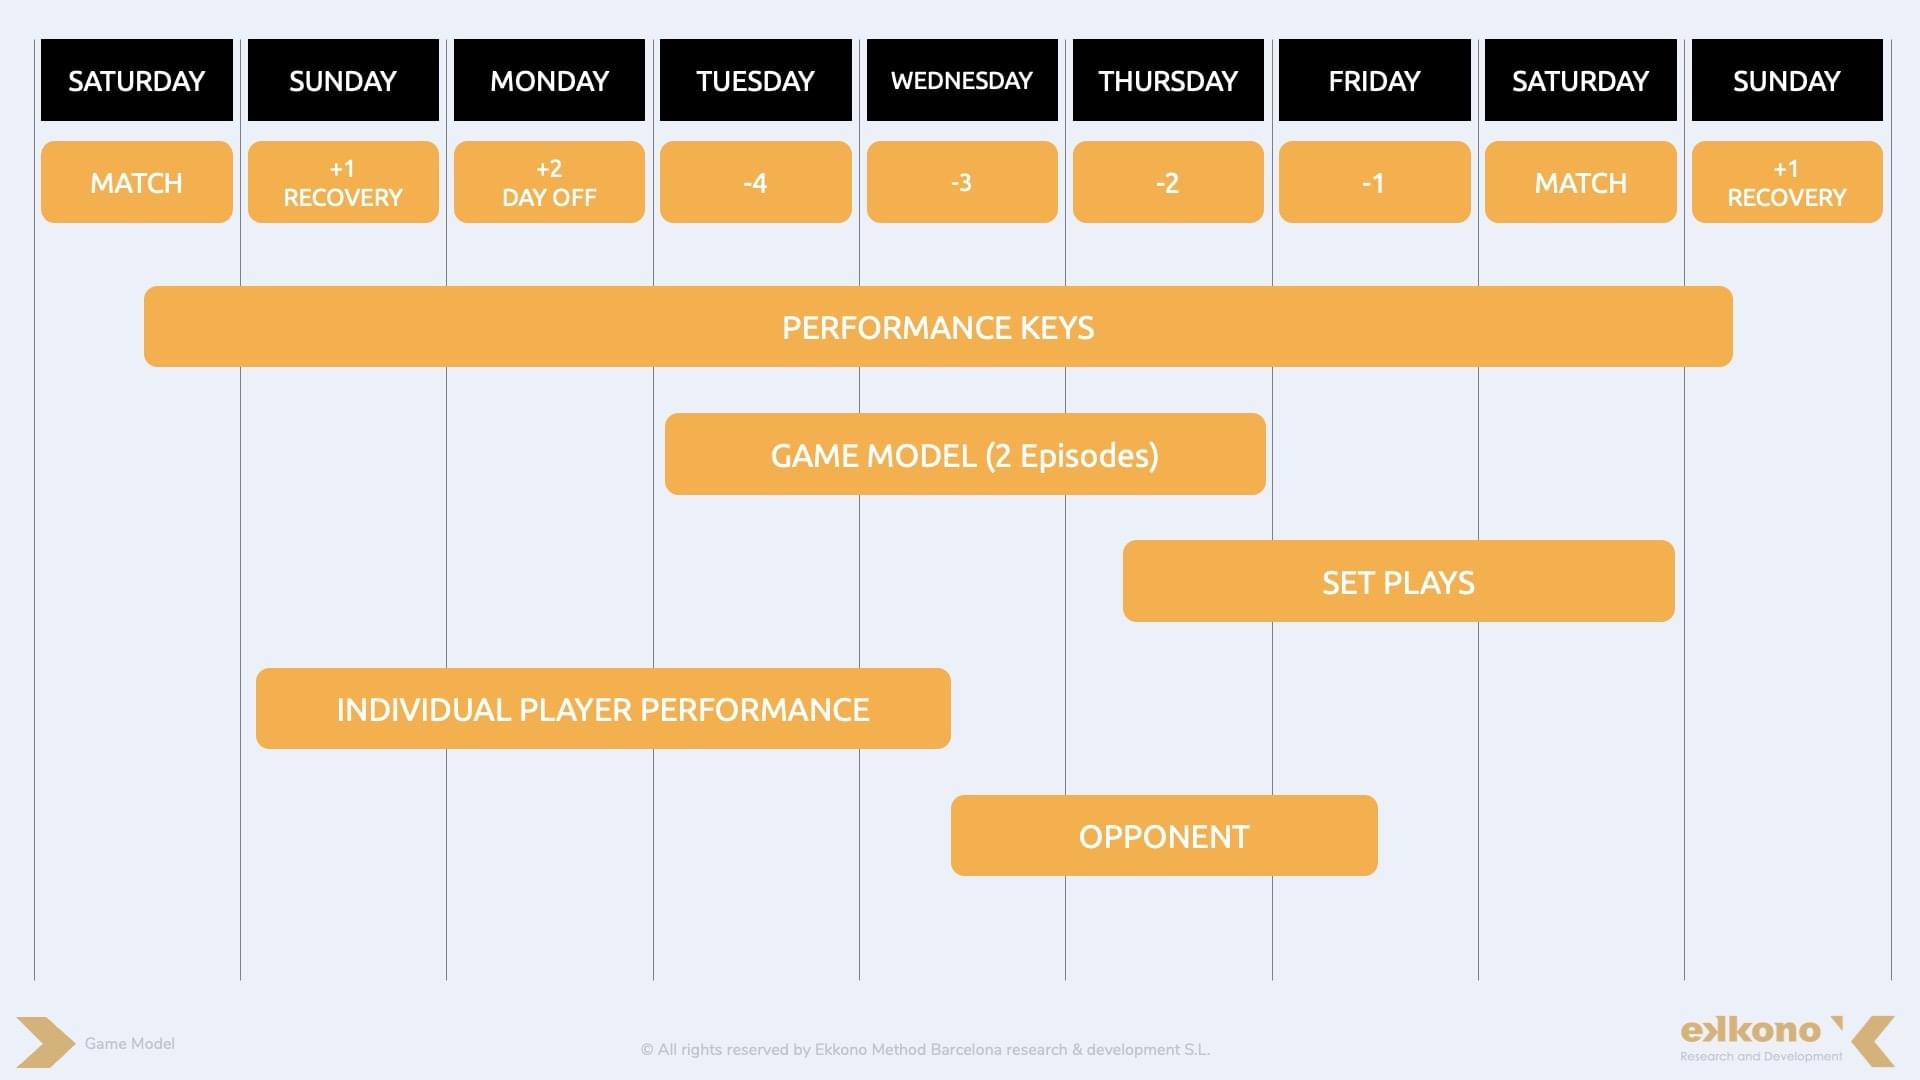Select the MATCH block on second Saturday
This screenshot has width=1920, height=1080.
point(1581,182)
